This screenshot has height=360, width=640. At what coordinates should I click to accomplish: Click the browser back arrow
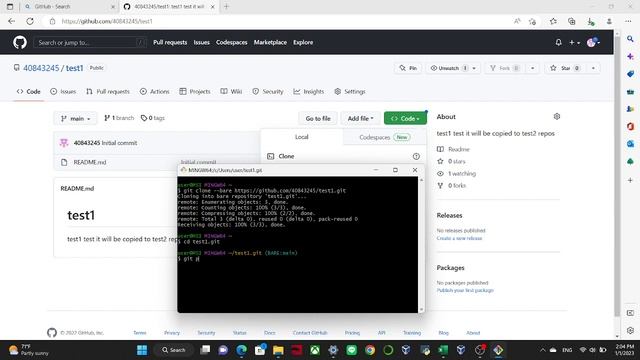[11, 21]
